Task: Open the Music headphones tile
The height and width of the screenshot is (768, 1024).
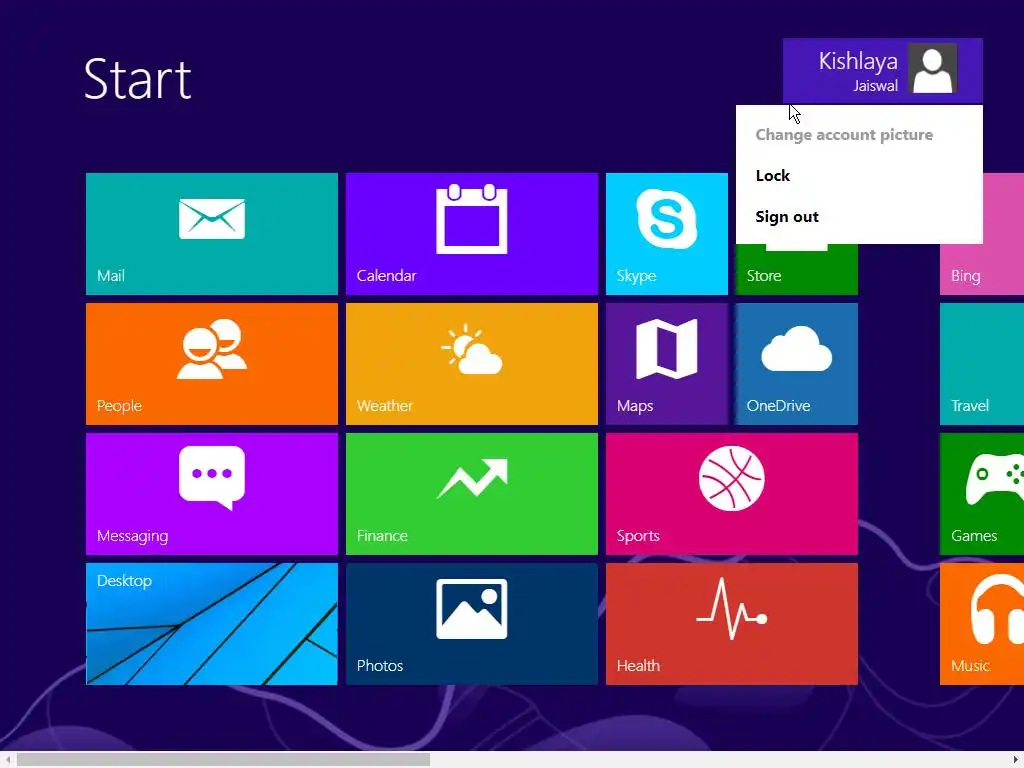Action: pos(982,624)
